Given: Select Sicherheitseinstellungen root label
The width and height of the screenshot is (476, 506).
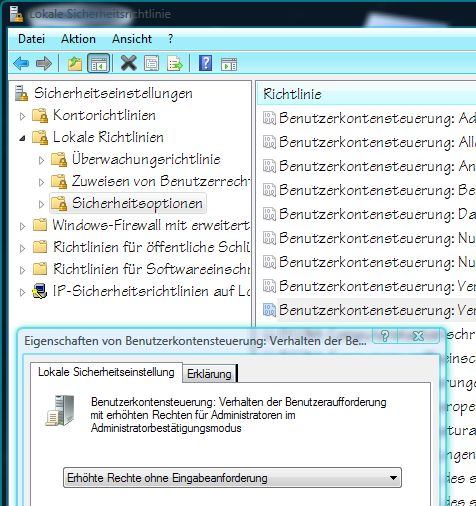Looking at the screenshot, I should 113,93.
